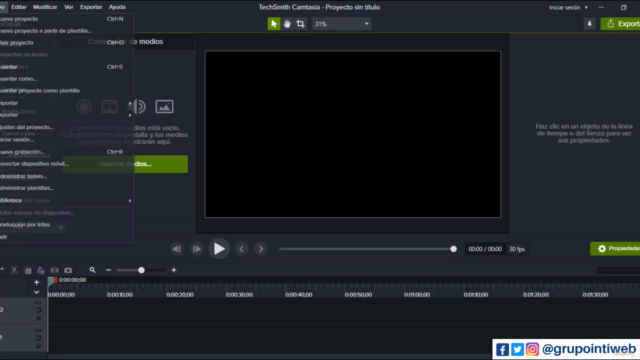Viewport: 640px width, 360px height.
Task: Click the scissors Cut icon
Action: point(14,270)
